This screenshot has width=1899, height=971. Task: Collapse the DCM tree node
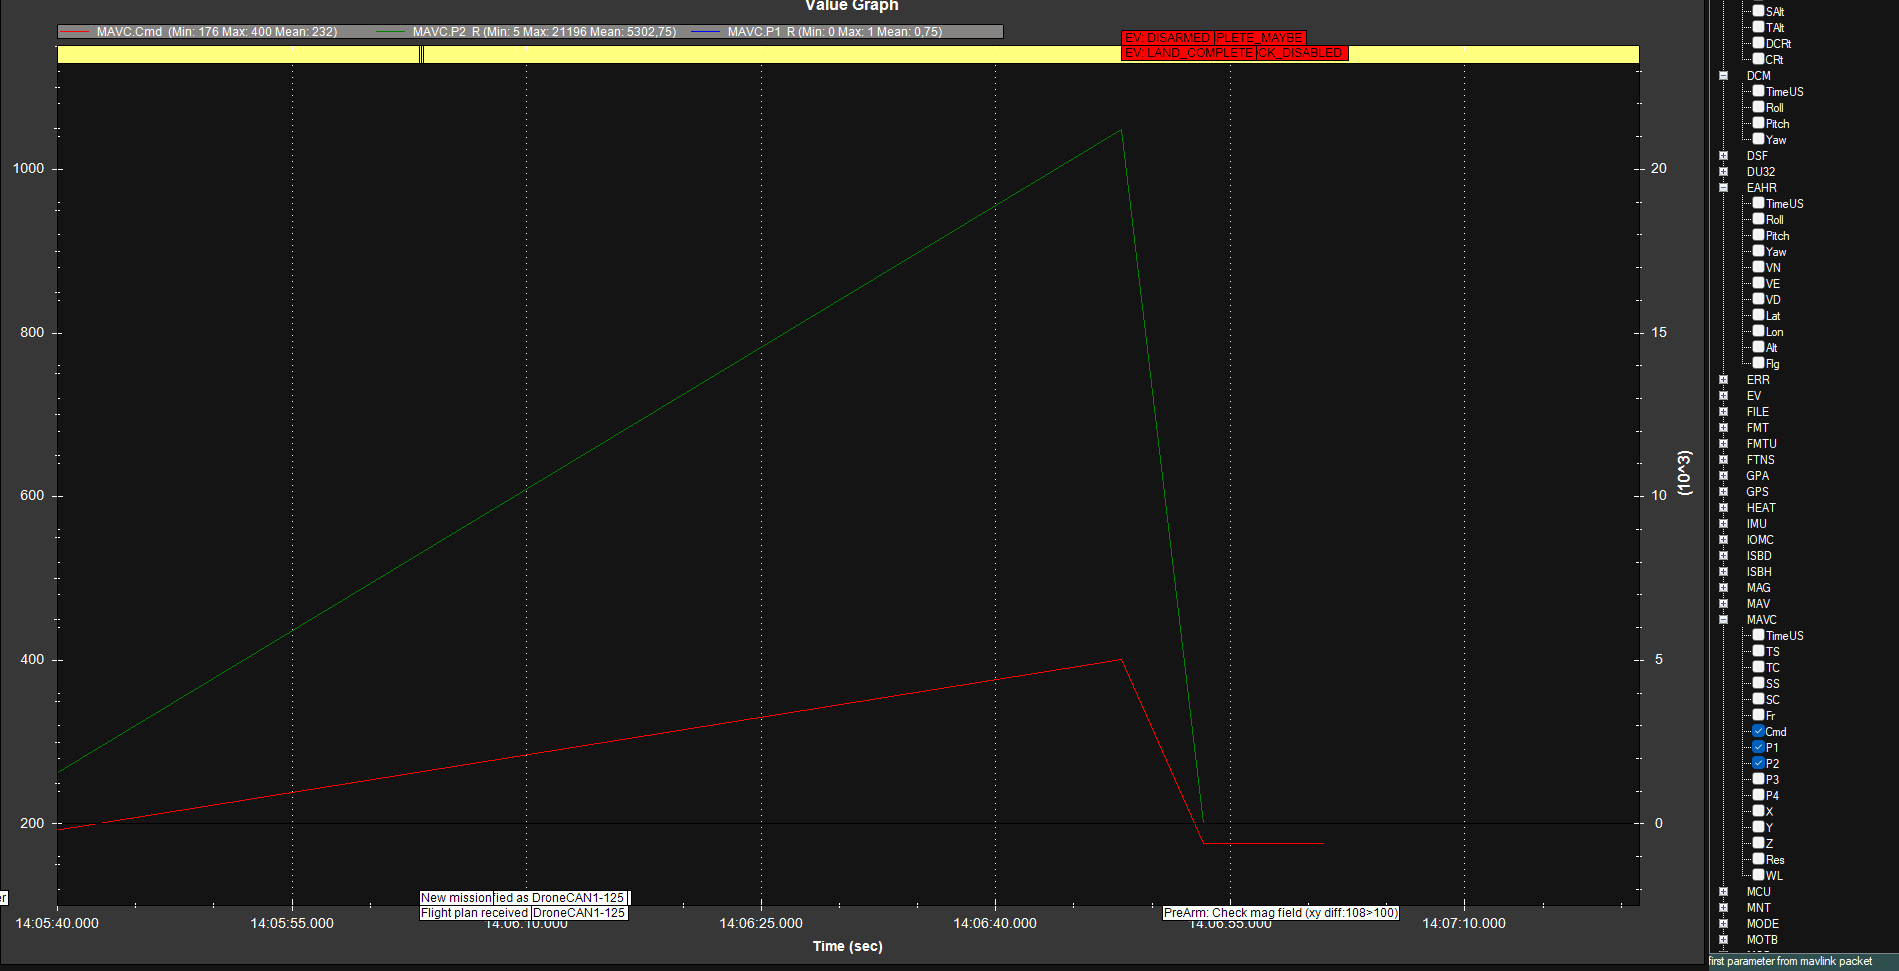(x=1723, y=76)
